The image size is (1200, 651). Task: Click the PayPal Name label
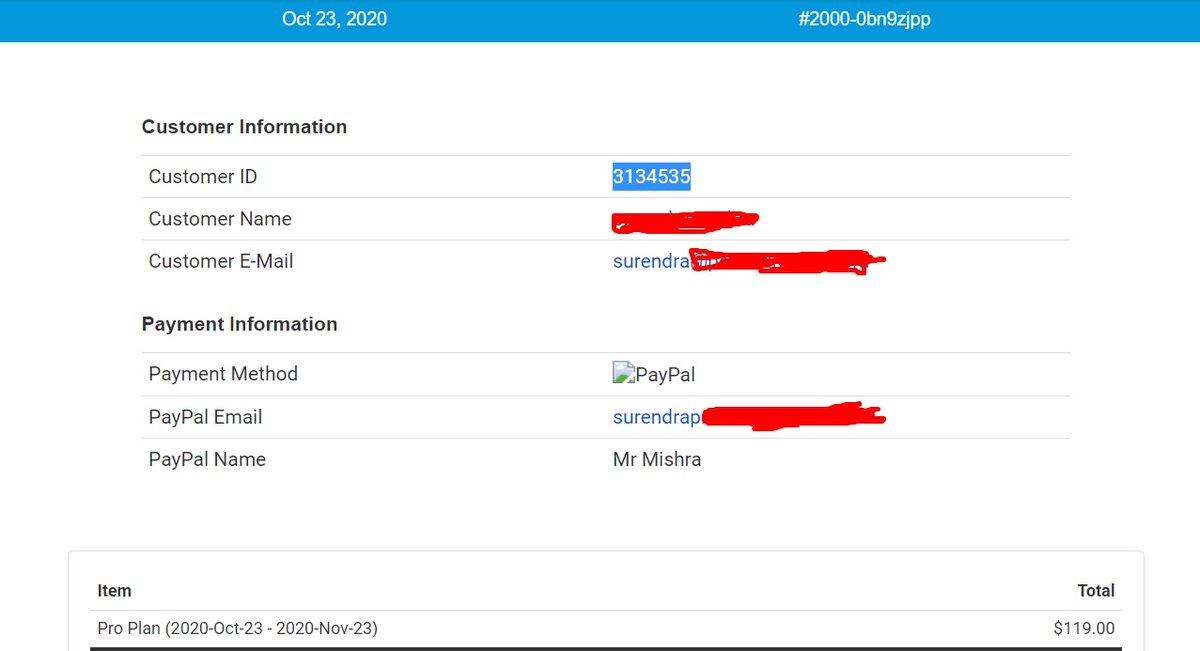pyautogui.click(x=207, y=460)
